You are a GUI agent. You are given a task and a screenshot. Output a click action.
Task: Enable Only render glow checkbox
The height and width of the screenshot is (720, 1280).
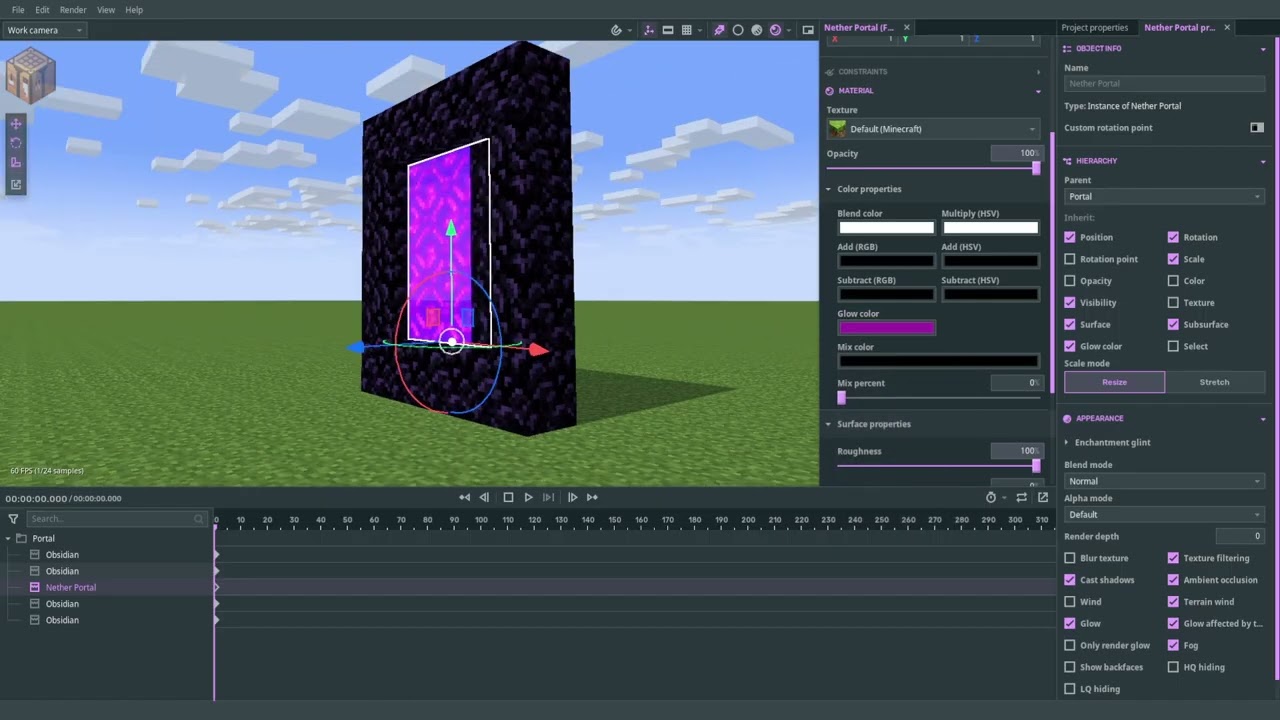click(x=1070, y=645)
